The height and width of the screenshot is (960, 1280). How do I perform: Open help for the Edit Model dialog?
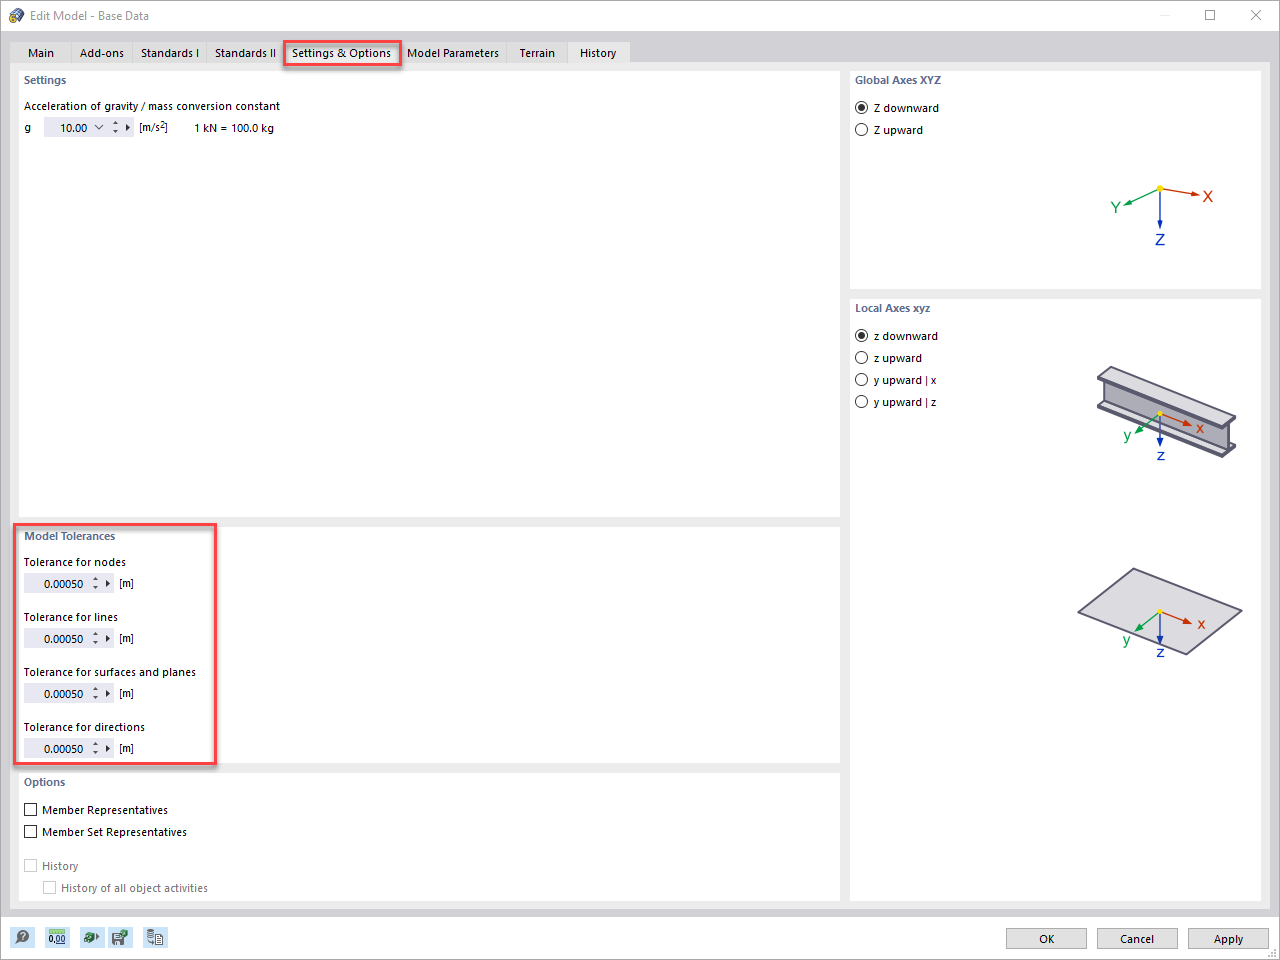[22, 937]
